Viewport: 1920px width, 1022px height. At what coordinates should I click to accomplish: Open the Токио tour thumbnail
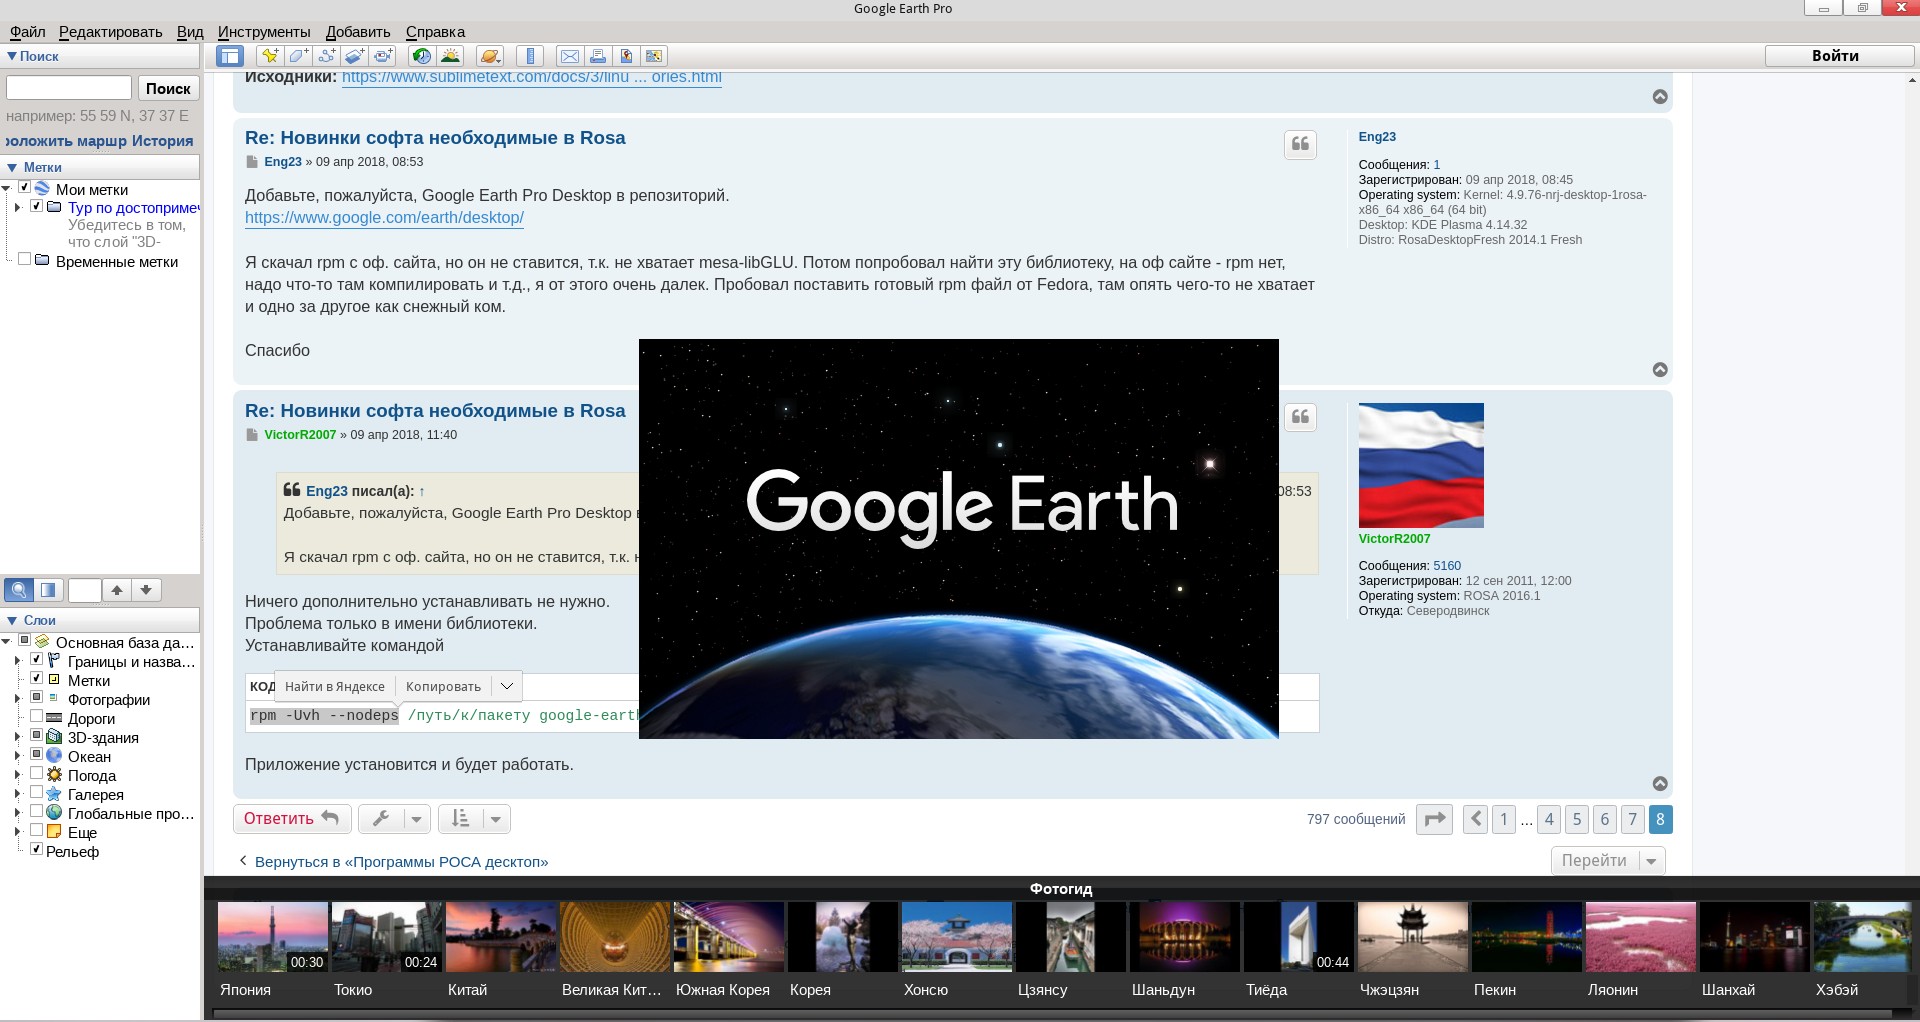tap(386, 938)
